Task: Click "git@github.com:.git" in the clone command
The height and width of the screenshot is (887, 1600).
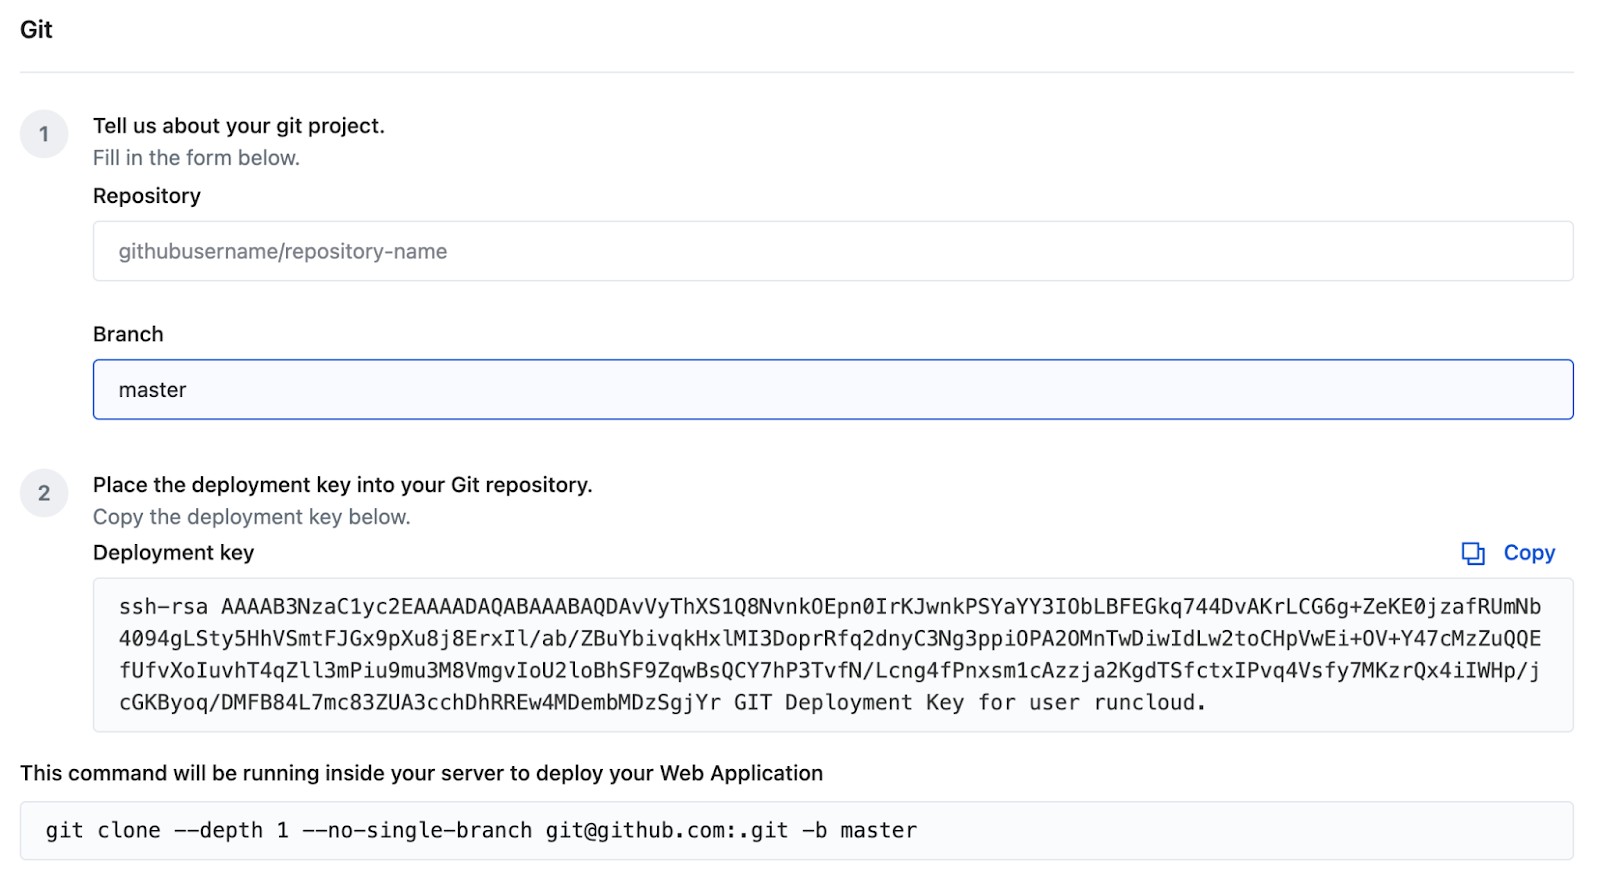Action: (667, 831)
